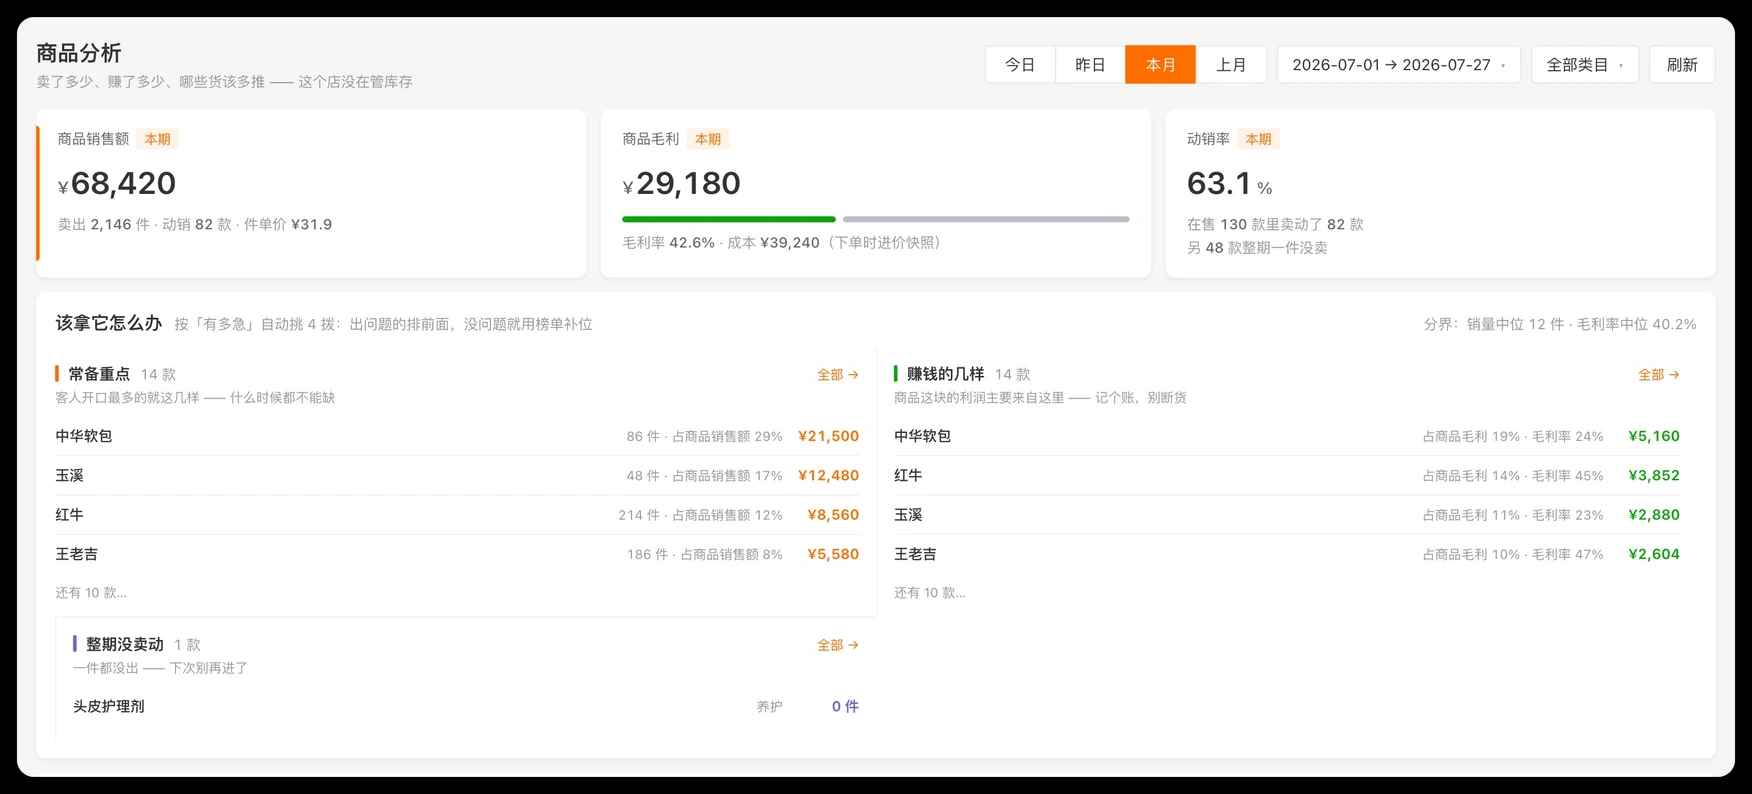Switch to the 今日 period tab
Viewport: 1752px width, 794px height.
coord(1020,65)
